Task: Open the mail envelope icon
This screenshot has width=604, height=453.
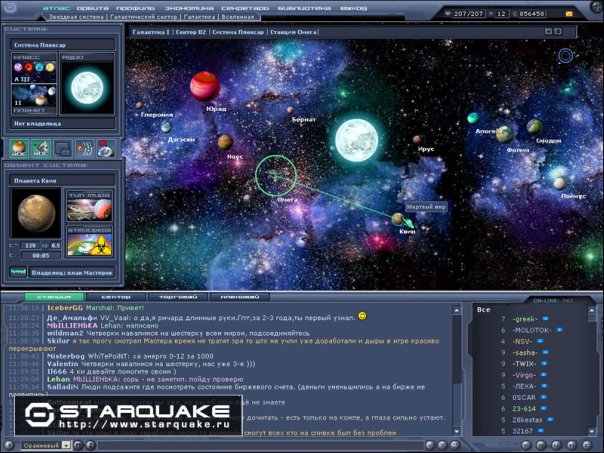Action: [569, 14]
